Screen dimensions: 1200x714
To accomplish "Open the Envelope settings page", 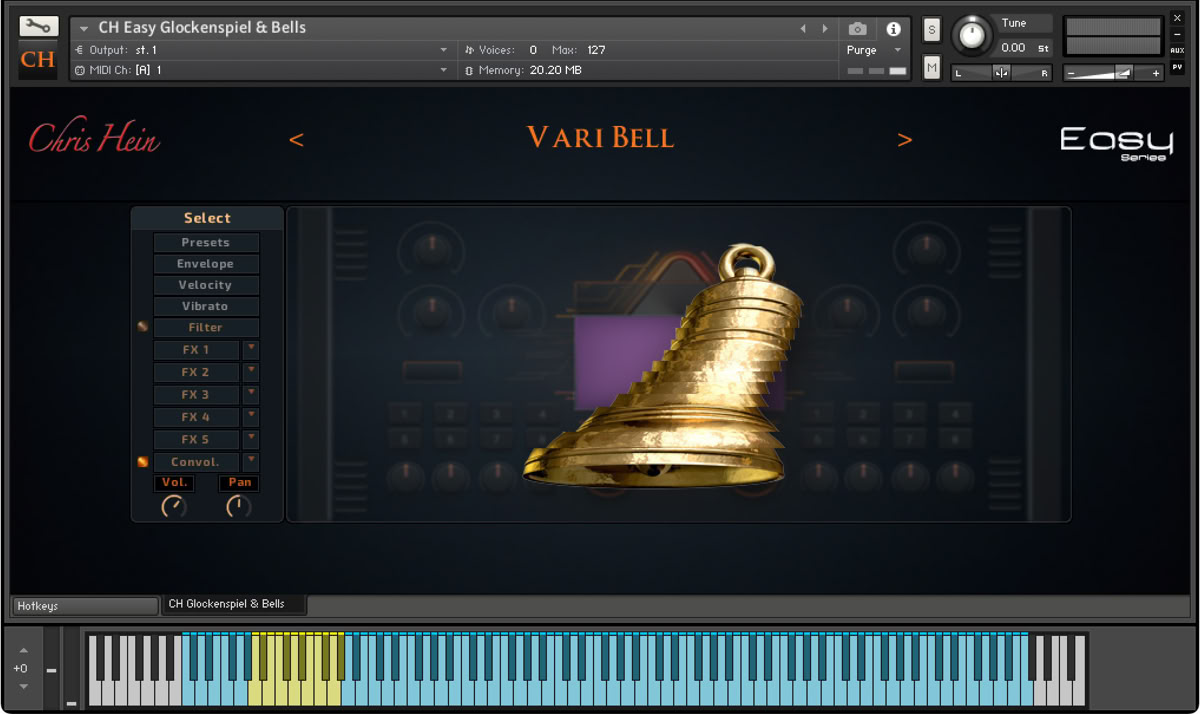I will [206, 264].
